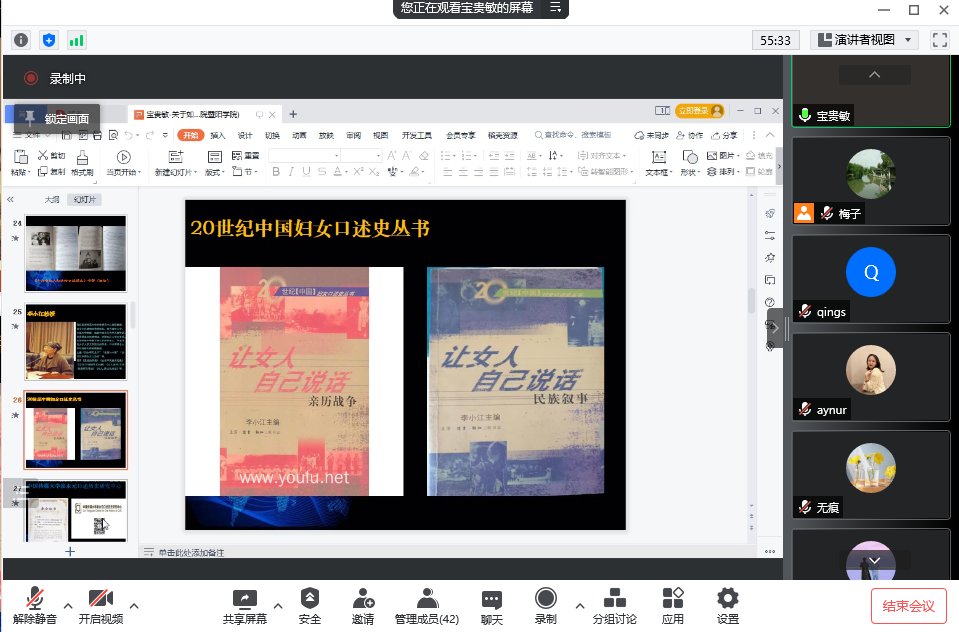This screenshot has height=632, width=959.
Task: Click the red 结束会议 button
Action: click(x=909, y=606)
